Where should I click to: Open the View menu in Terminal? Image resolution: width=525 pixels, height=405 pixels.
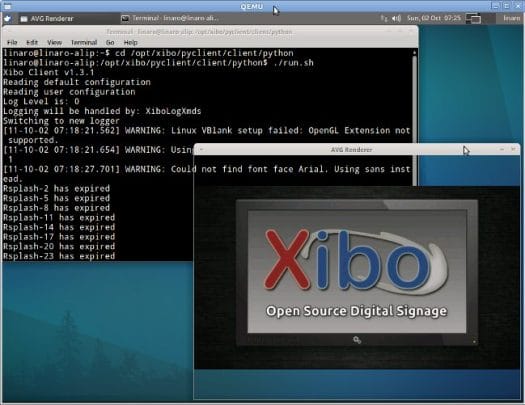click(x=54, y=43)
